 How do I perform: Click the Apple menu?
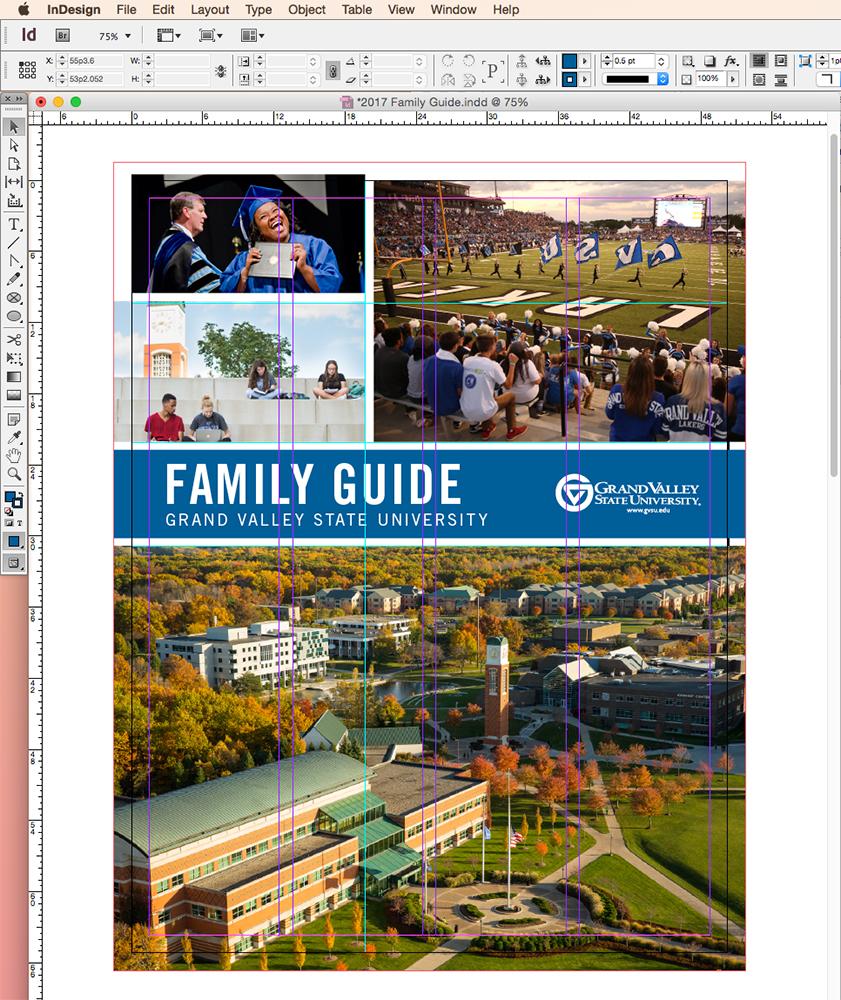[23, 9]
